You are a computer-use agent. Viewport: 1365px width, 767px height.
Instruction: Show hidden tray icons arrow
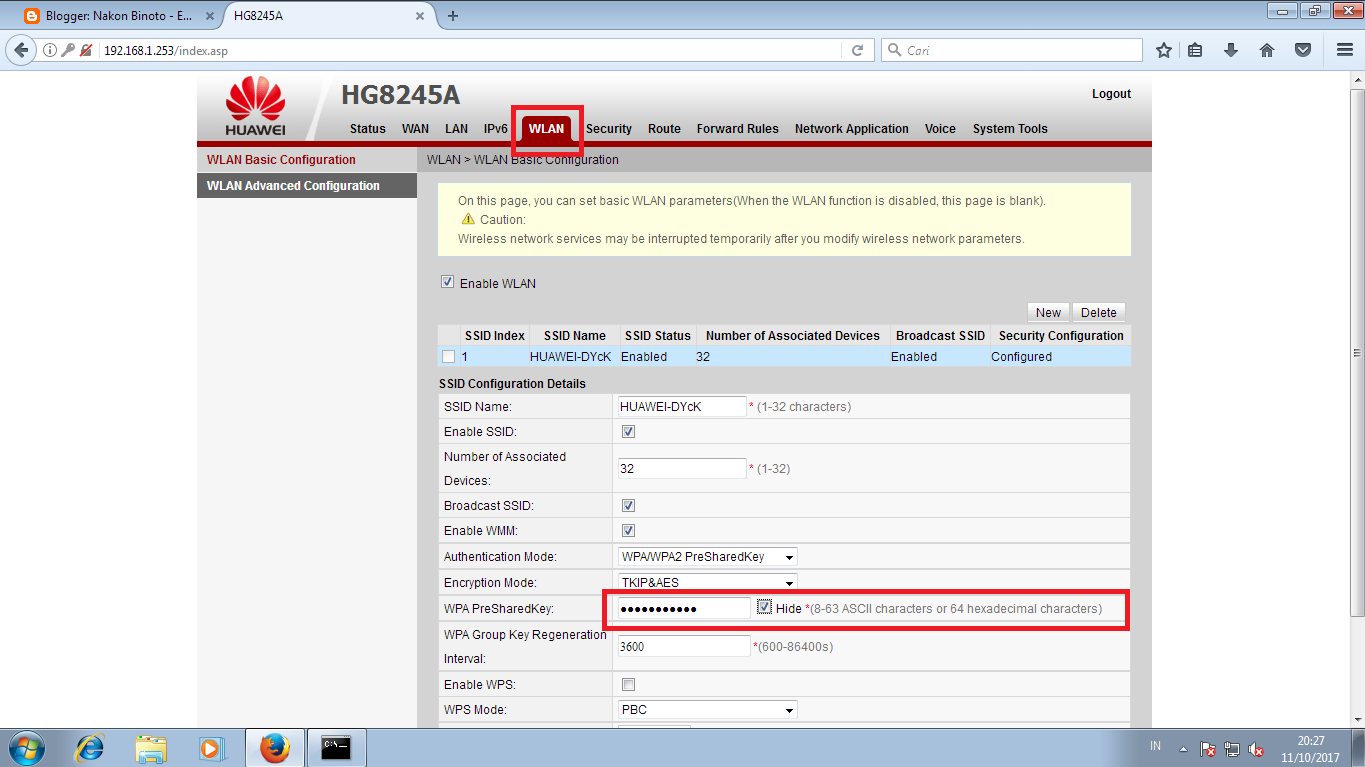1183,748
